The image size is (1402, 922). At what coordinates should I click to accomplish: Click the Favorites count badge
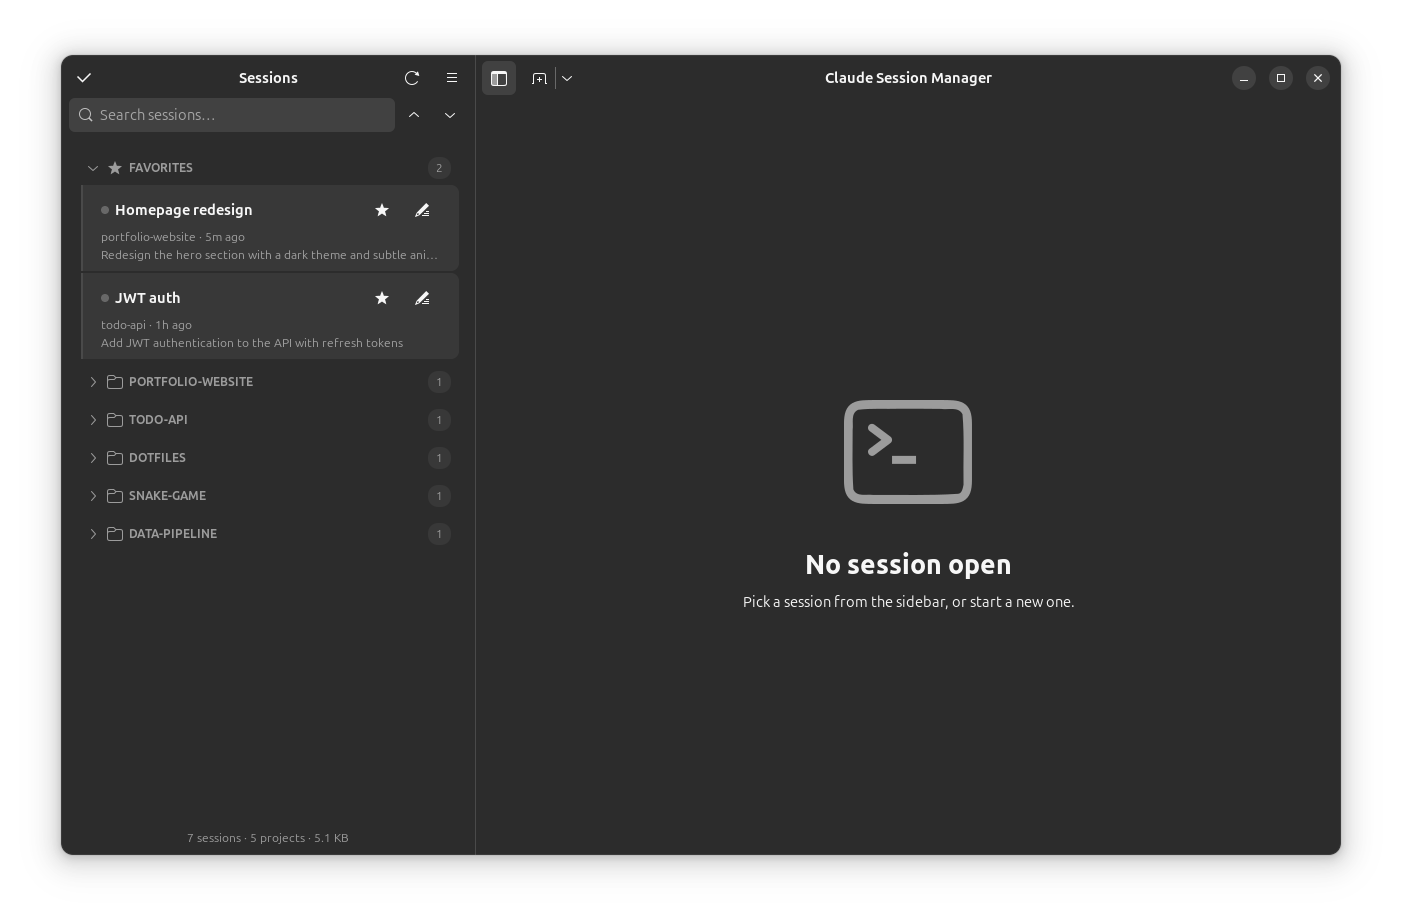coord(439,168)
